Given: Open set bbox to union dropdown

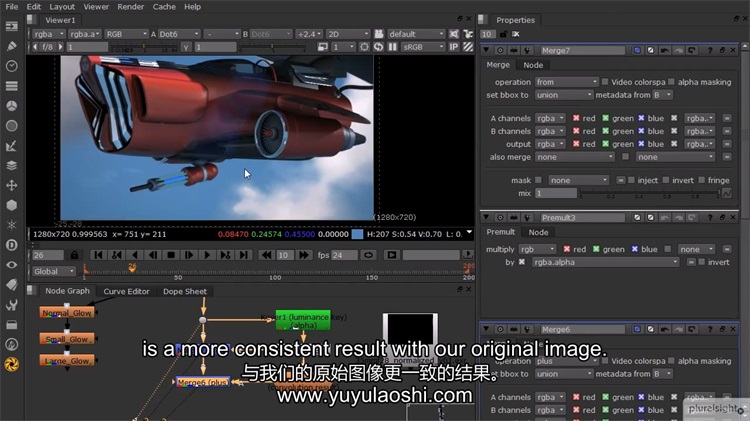Looking at the screenshot, I should [564, 95].
